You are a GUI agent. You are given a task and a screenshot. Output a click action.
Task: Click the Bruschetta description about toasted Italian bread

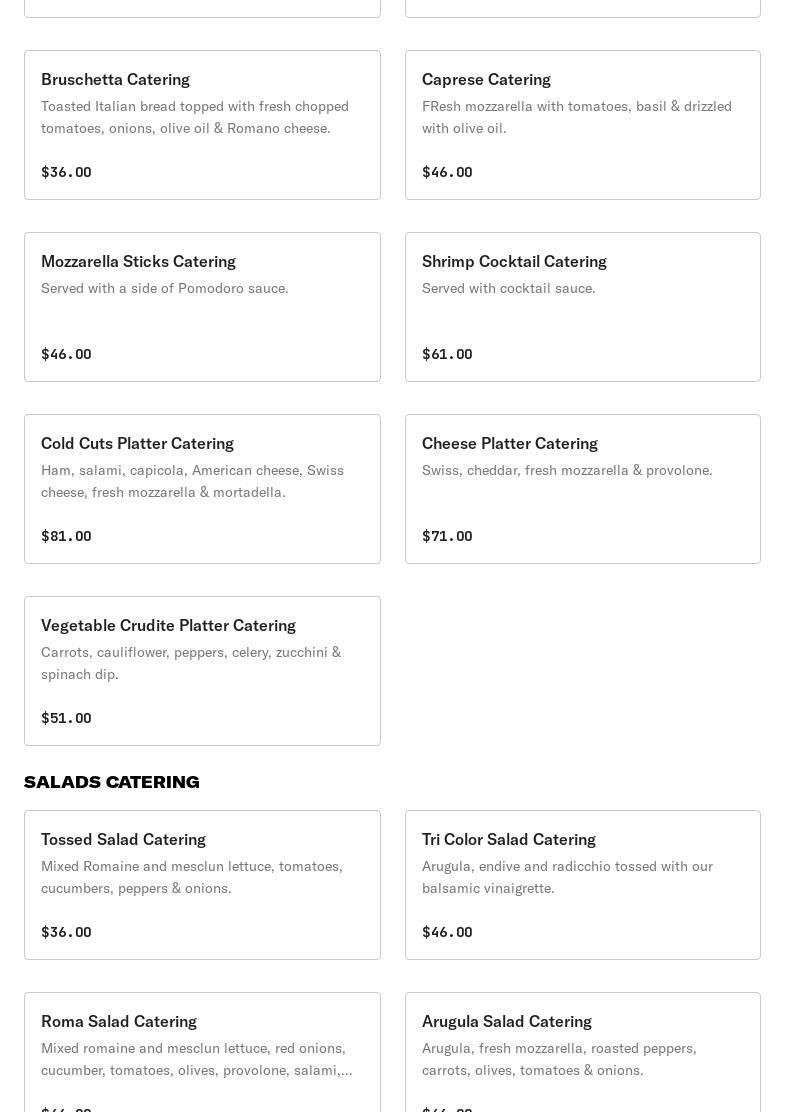tap(195, 117)
